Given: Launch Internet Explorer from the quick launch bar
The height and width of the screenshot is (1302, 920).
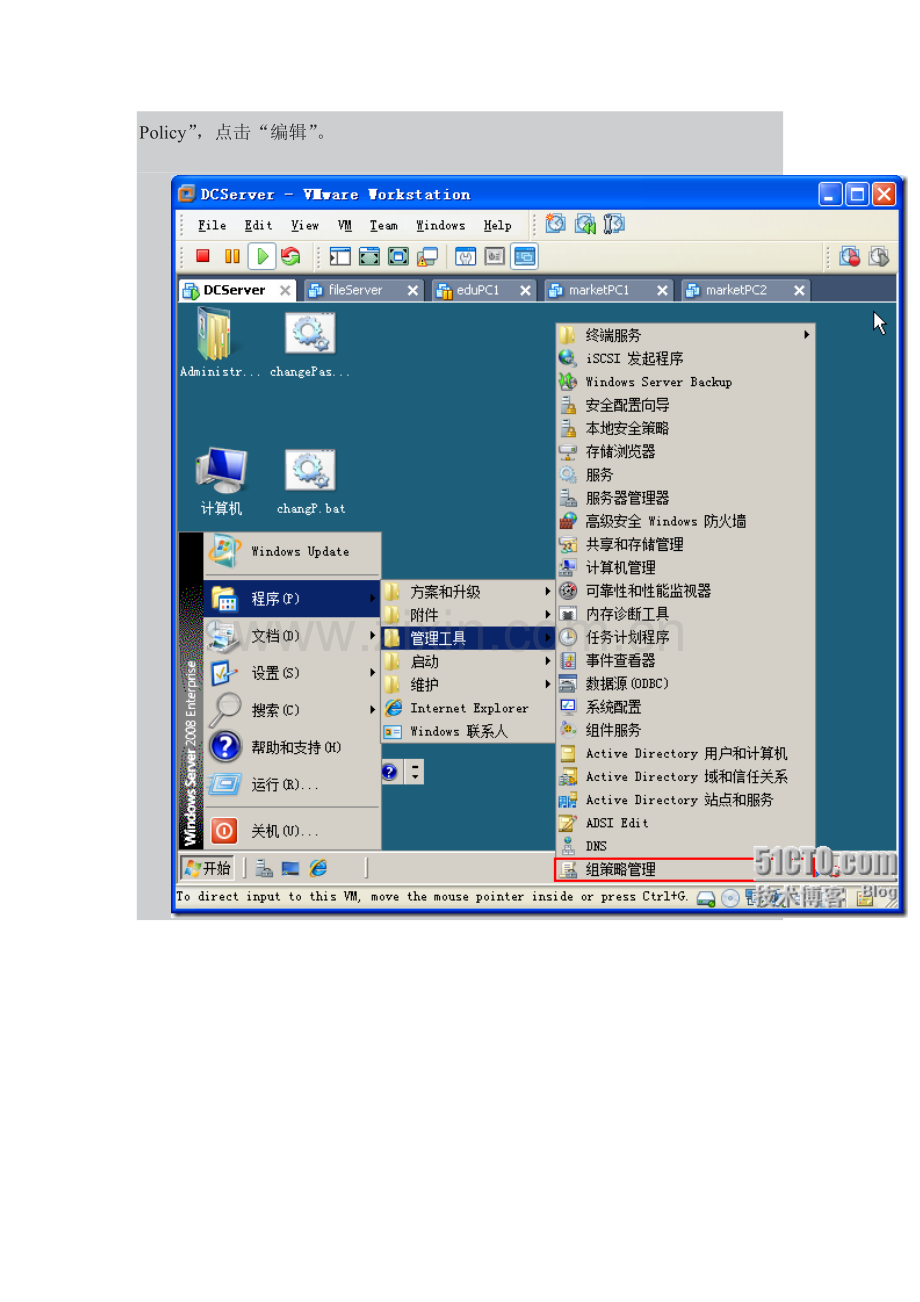Looking at the screenshot, I should pos(318,868).
